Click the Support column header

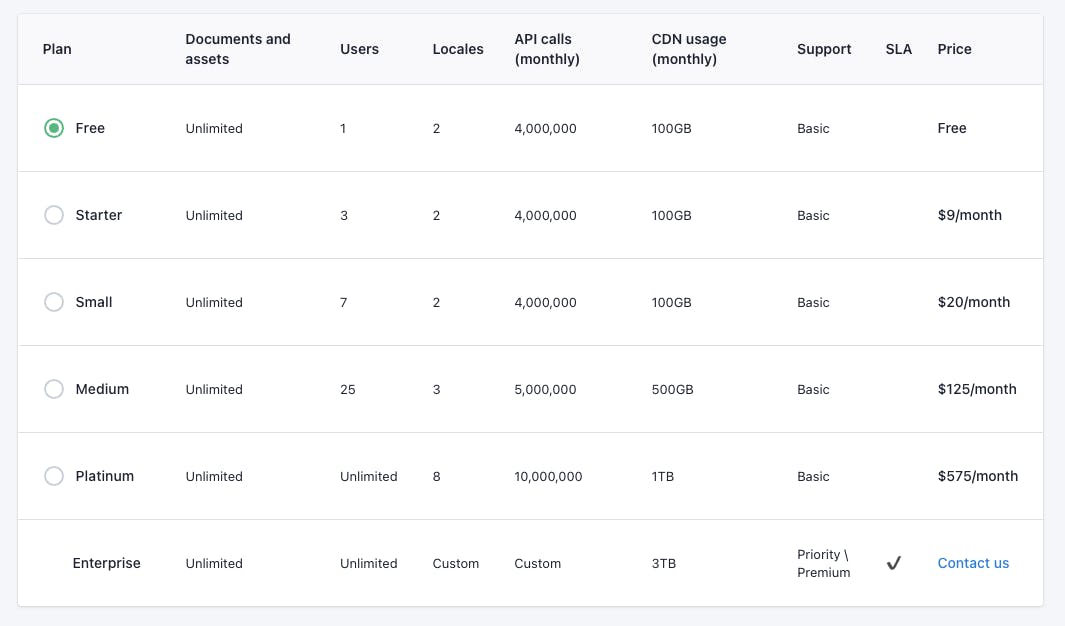pos(824,49)
